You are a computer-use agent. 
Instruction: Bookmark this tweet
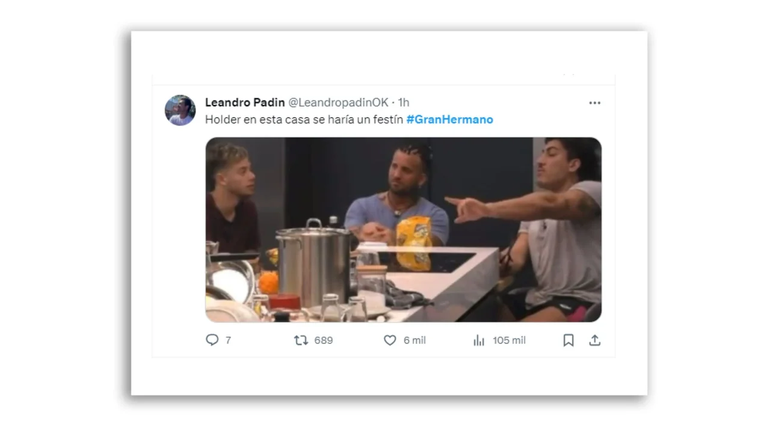568,340
